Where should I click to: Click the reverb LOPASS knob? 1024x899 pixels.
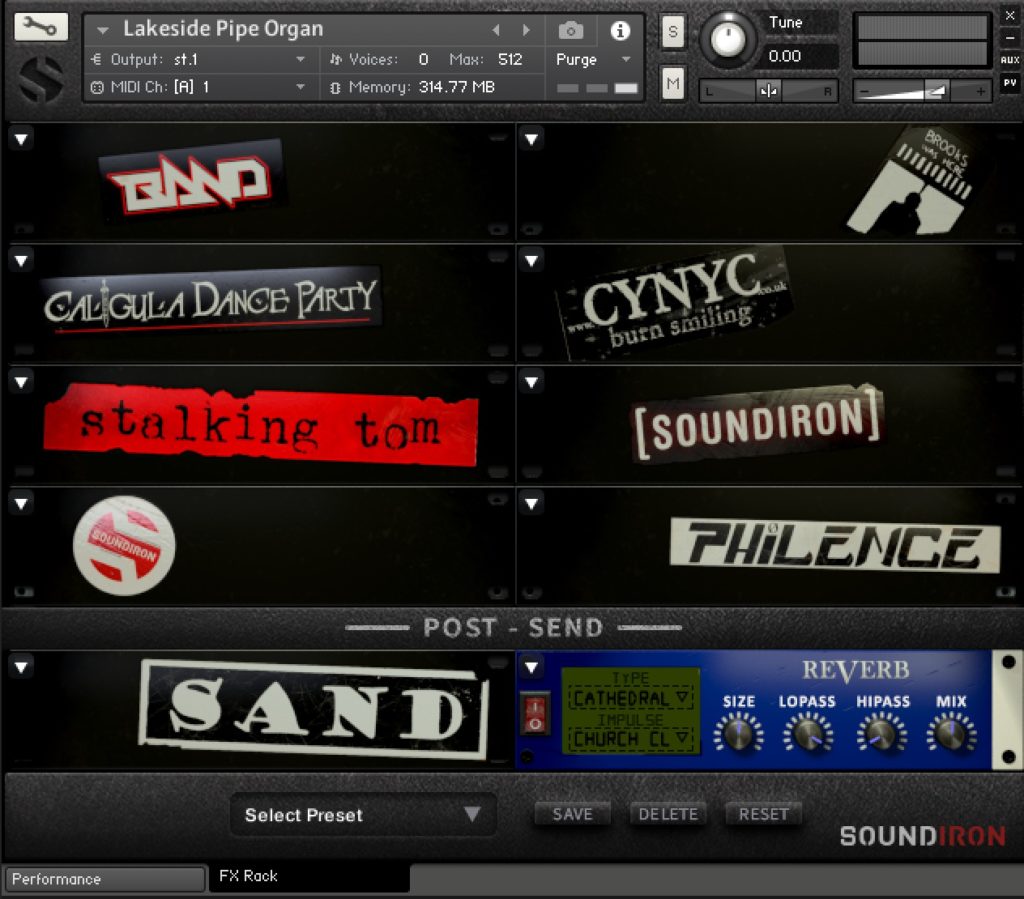coord(808,733)
